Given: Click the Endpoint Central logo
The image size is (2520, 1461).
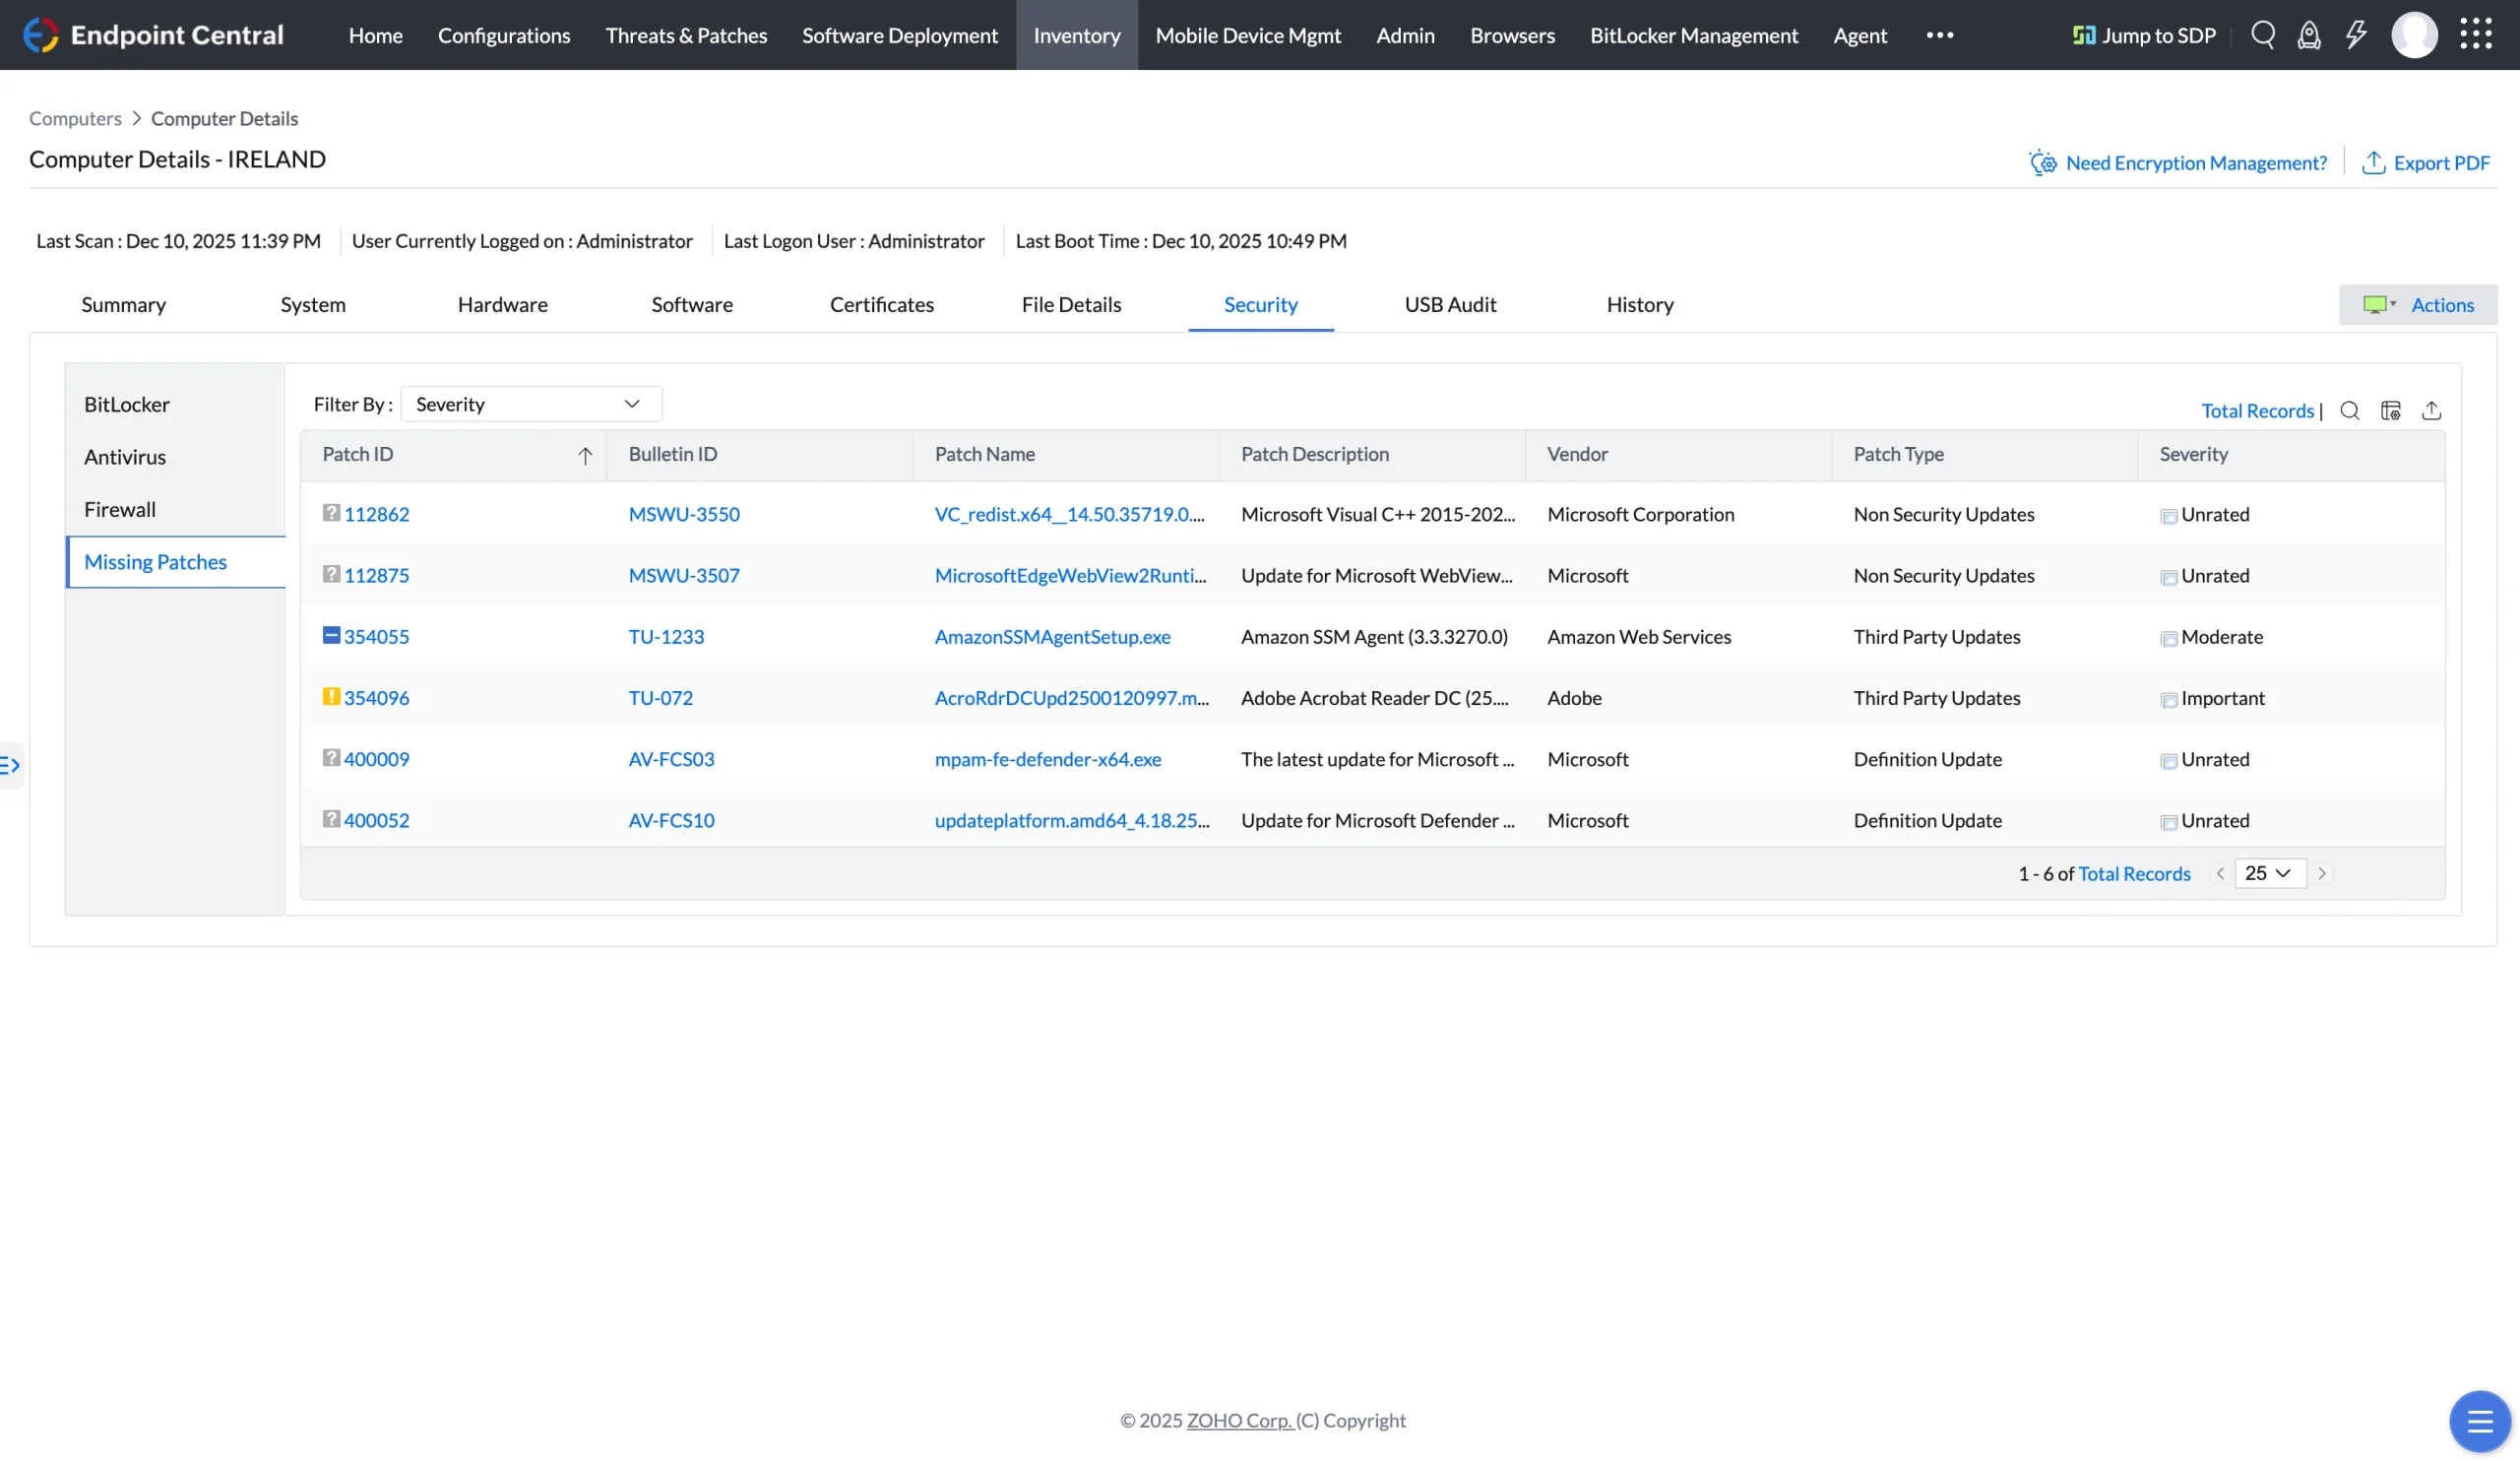Looking at the screenshot, I should coord(153,35).
